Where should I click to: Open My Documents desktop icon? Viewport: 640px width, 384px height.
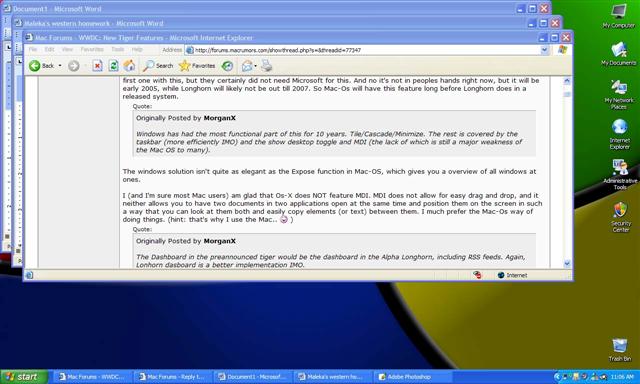point(619,53)
